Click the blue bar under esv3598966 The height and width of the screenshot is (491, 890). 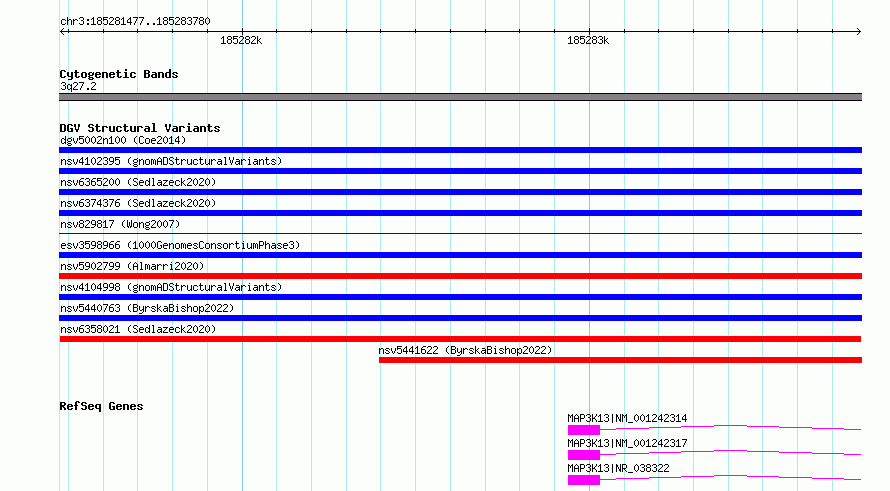tap(460, 255)
